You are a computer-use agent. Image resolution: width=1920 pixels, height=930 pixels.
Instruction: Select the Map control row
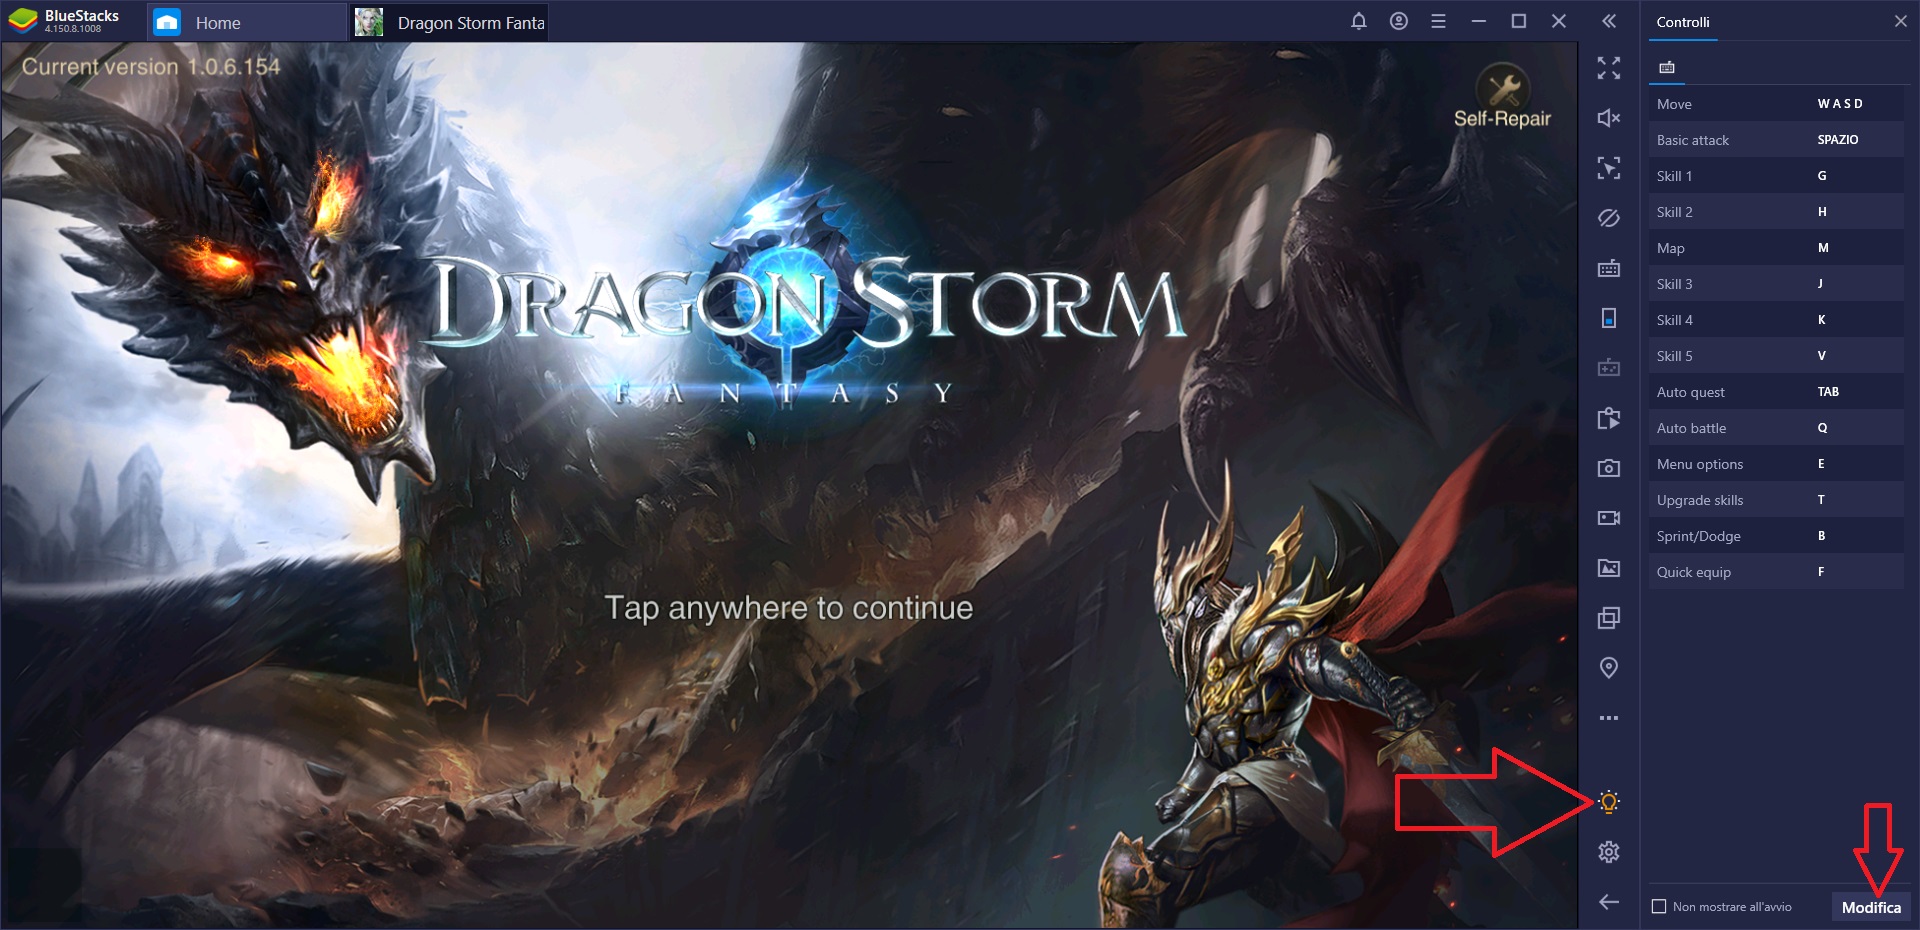tap(1776, 248)
